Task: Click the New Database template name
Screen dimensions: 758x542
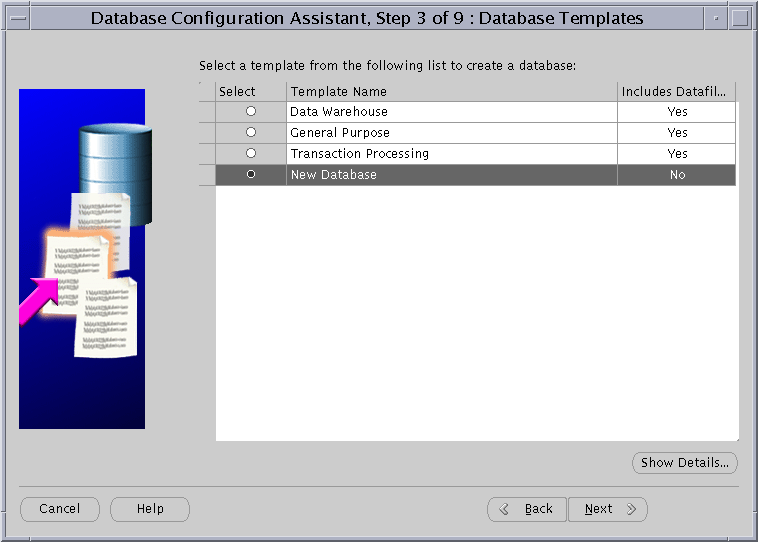Action: tap(333, 175)
